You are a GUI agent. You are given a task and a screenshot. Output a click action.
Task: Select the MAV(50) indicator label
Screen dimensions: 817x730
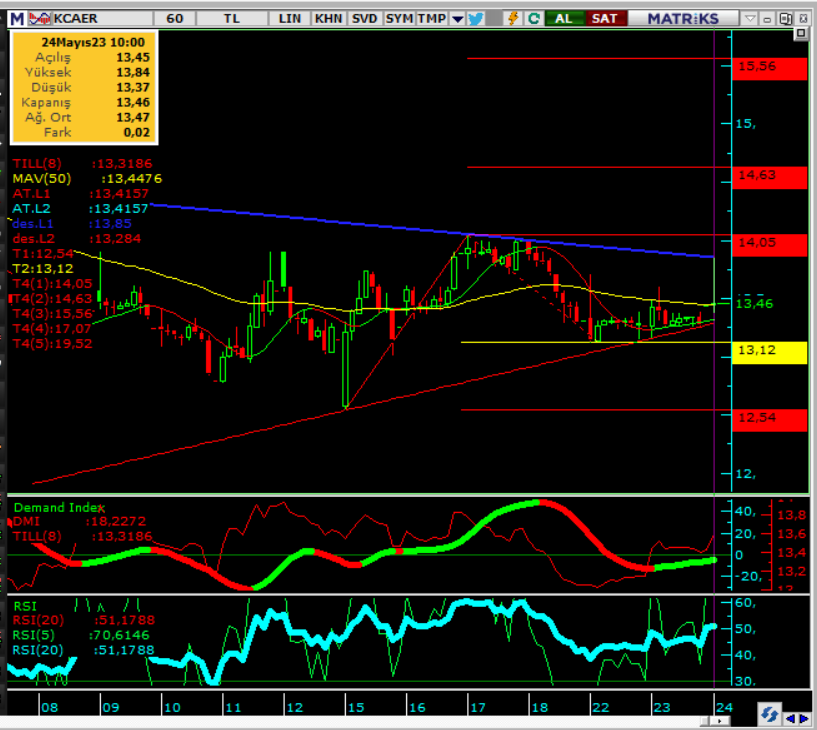coord(87,179)
